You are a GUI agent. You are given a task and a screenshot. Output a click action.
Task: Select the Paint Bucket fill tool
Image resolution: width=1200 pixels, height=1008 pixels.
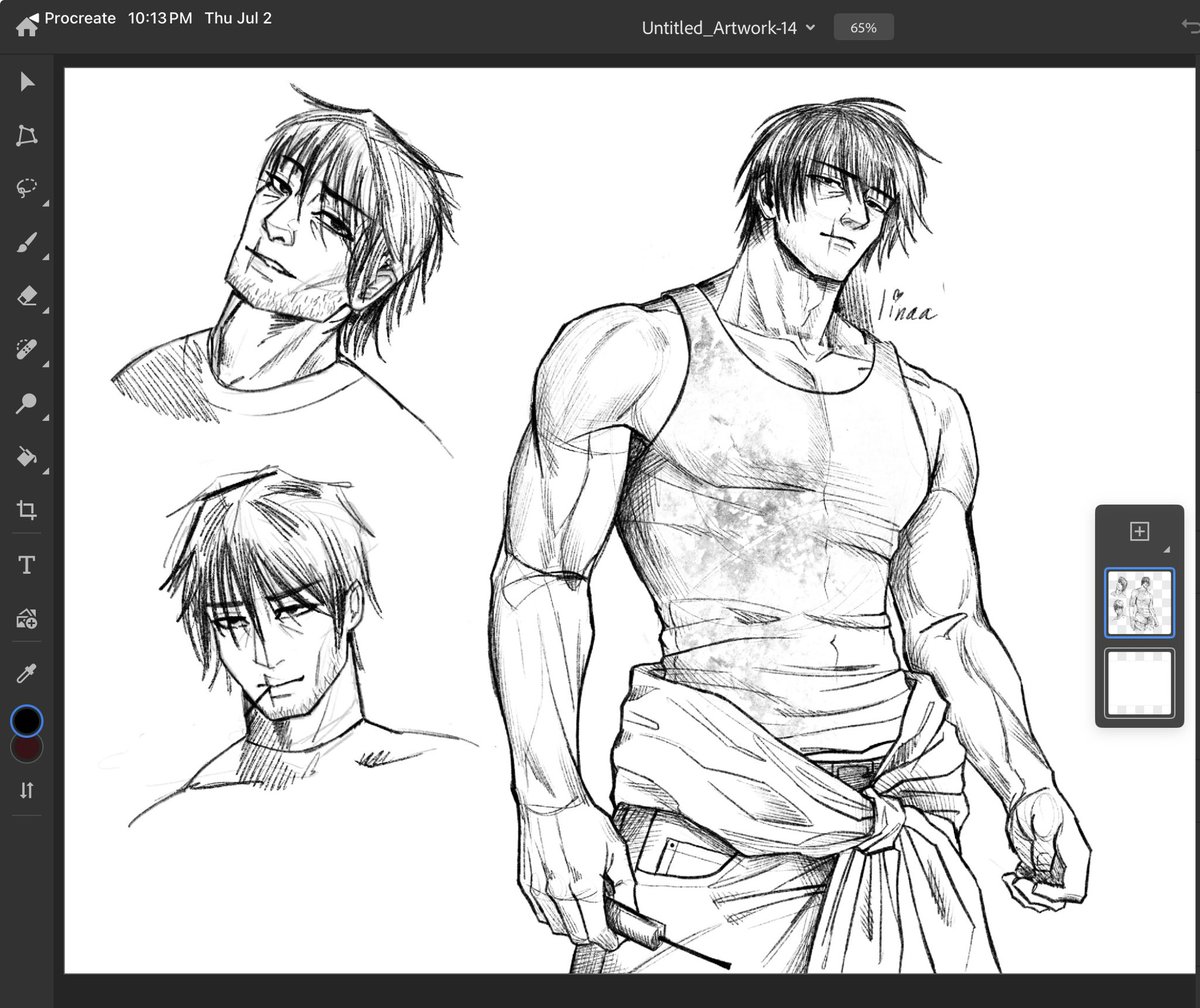pyautogui.click(x=27, y=457)
